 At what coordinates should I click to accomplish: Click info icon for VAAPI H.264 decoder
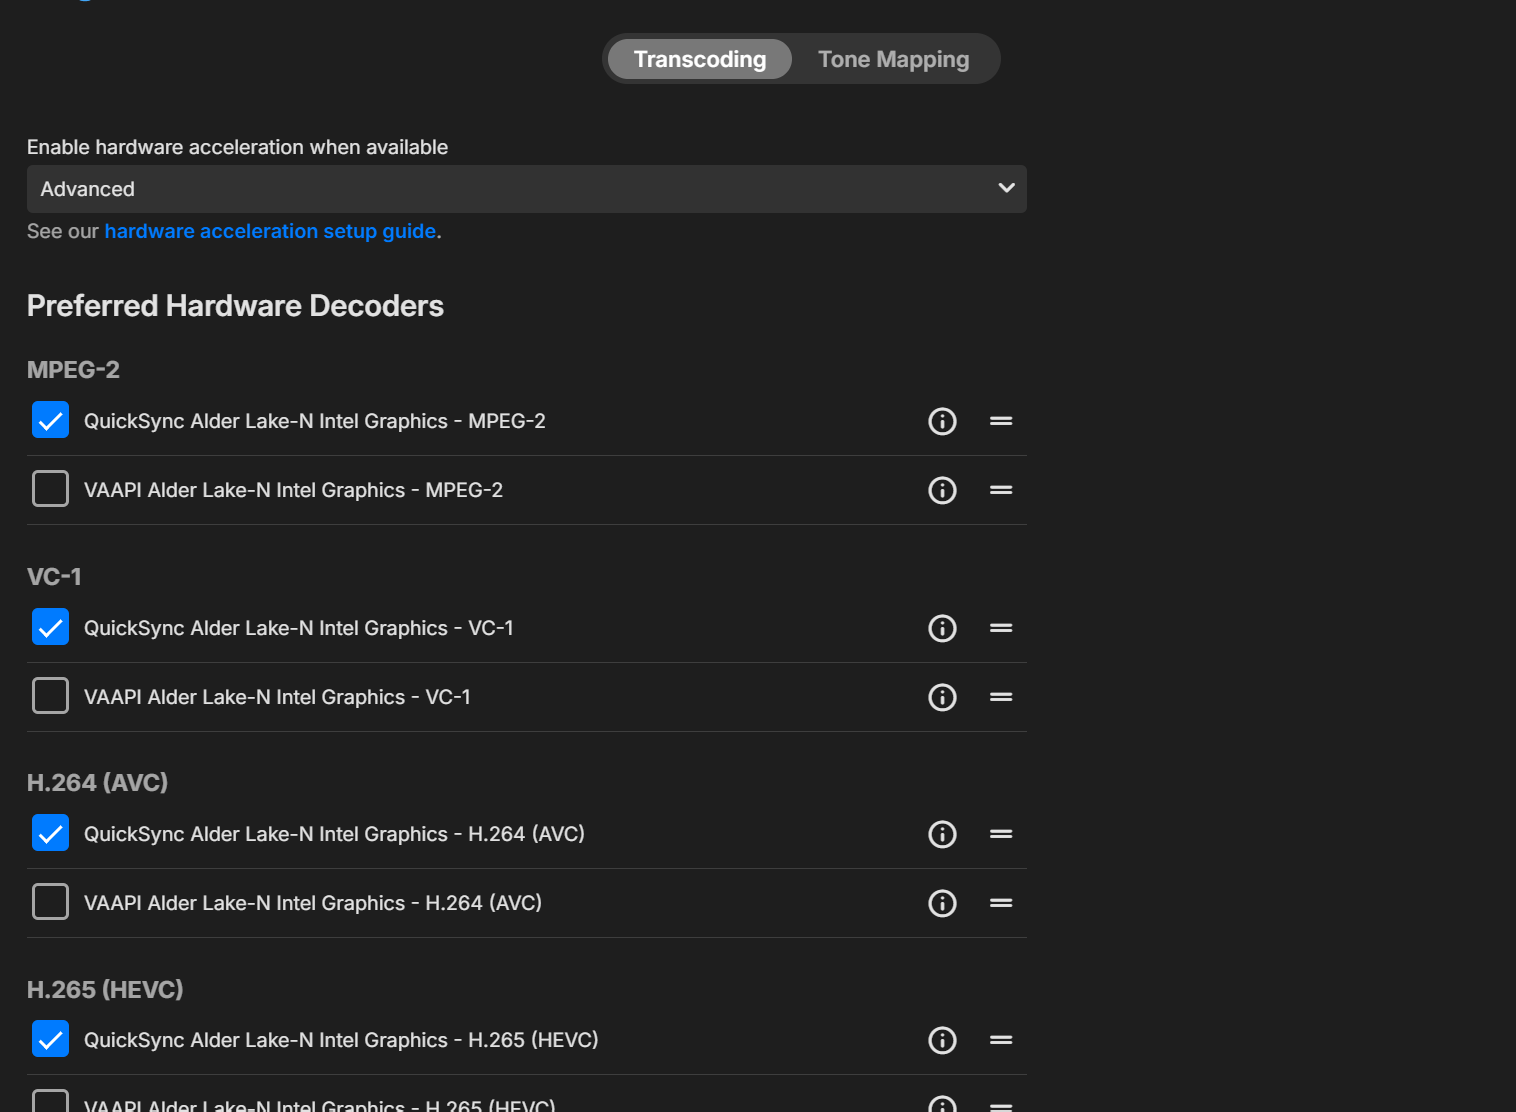pyautogui.click(x=942, y=903)
